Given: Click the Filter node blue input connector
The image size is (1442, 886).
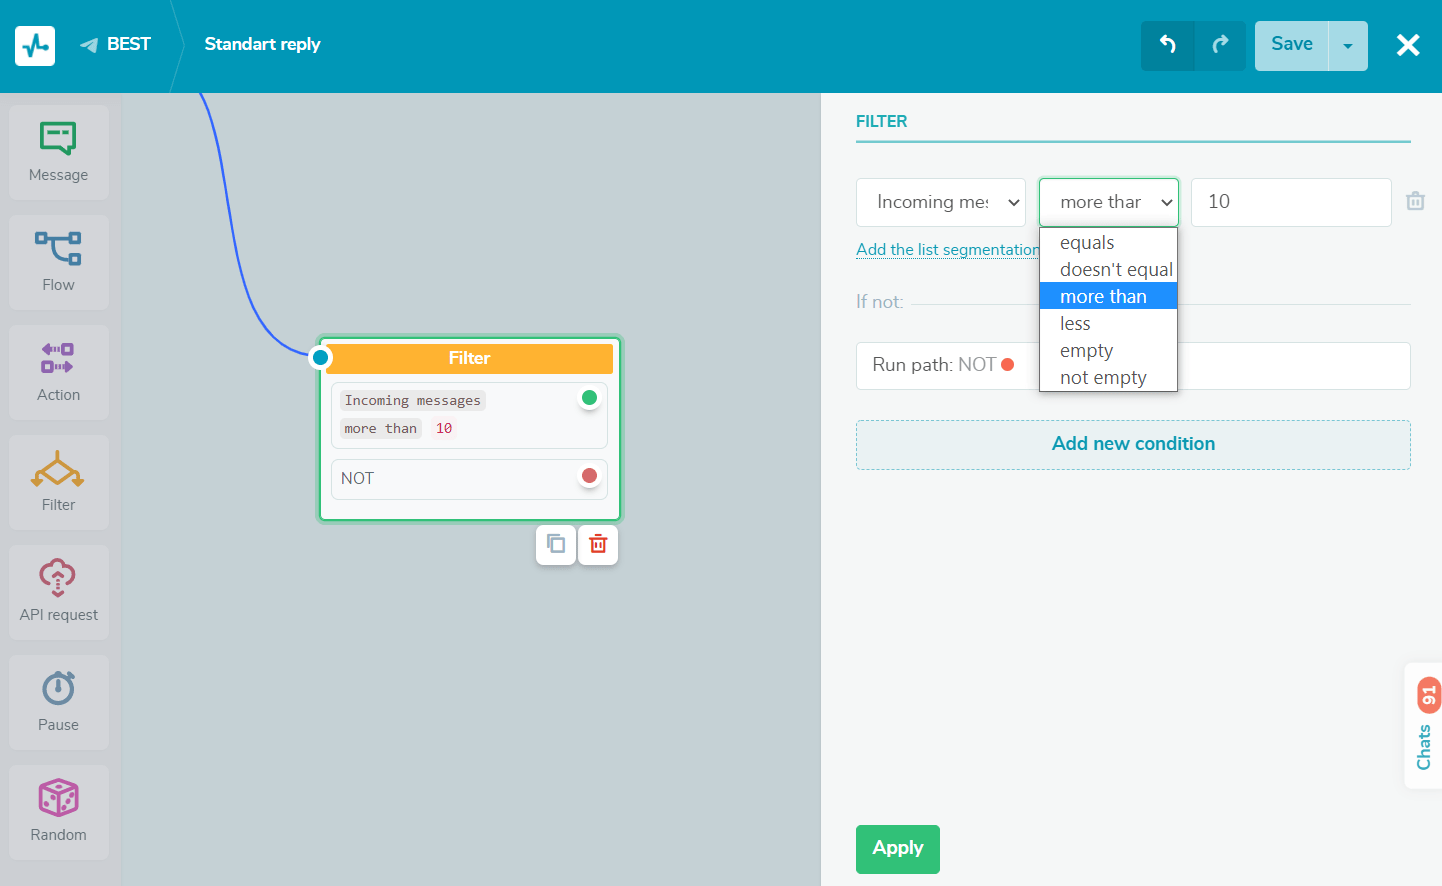Looking at the screenshot, I should pyautogui.click(x=320, y=357).
